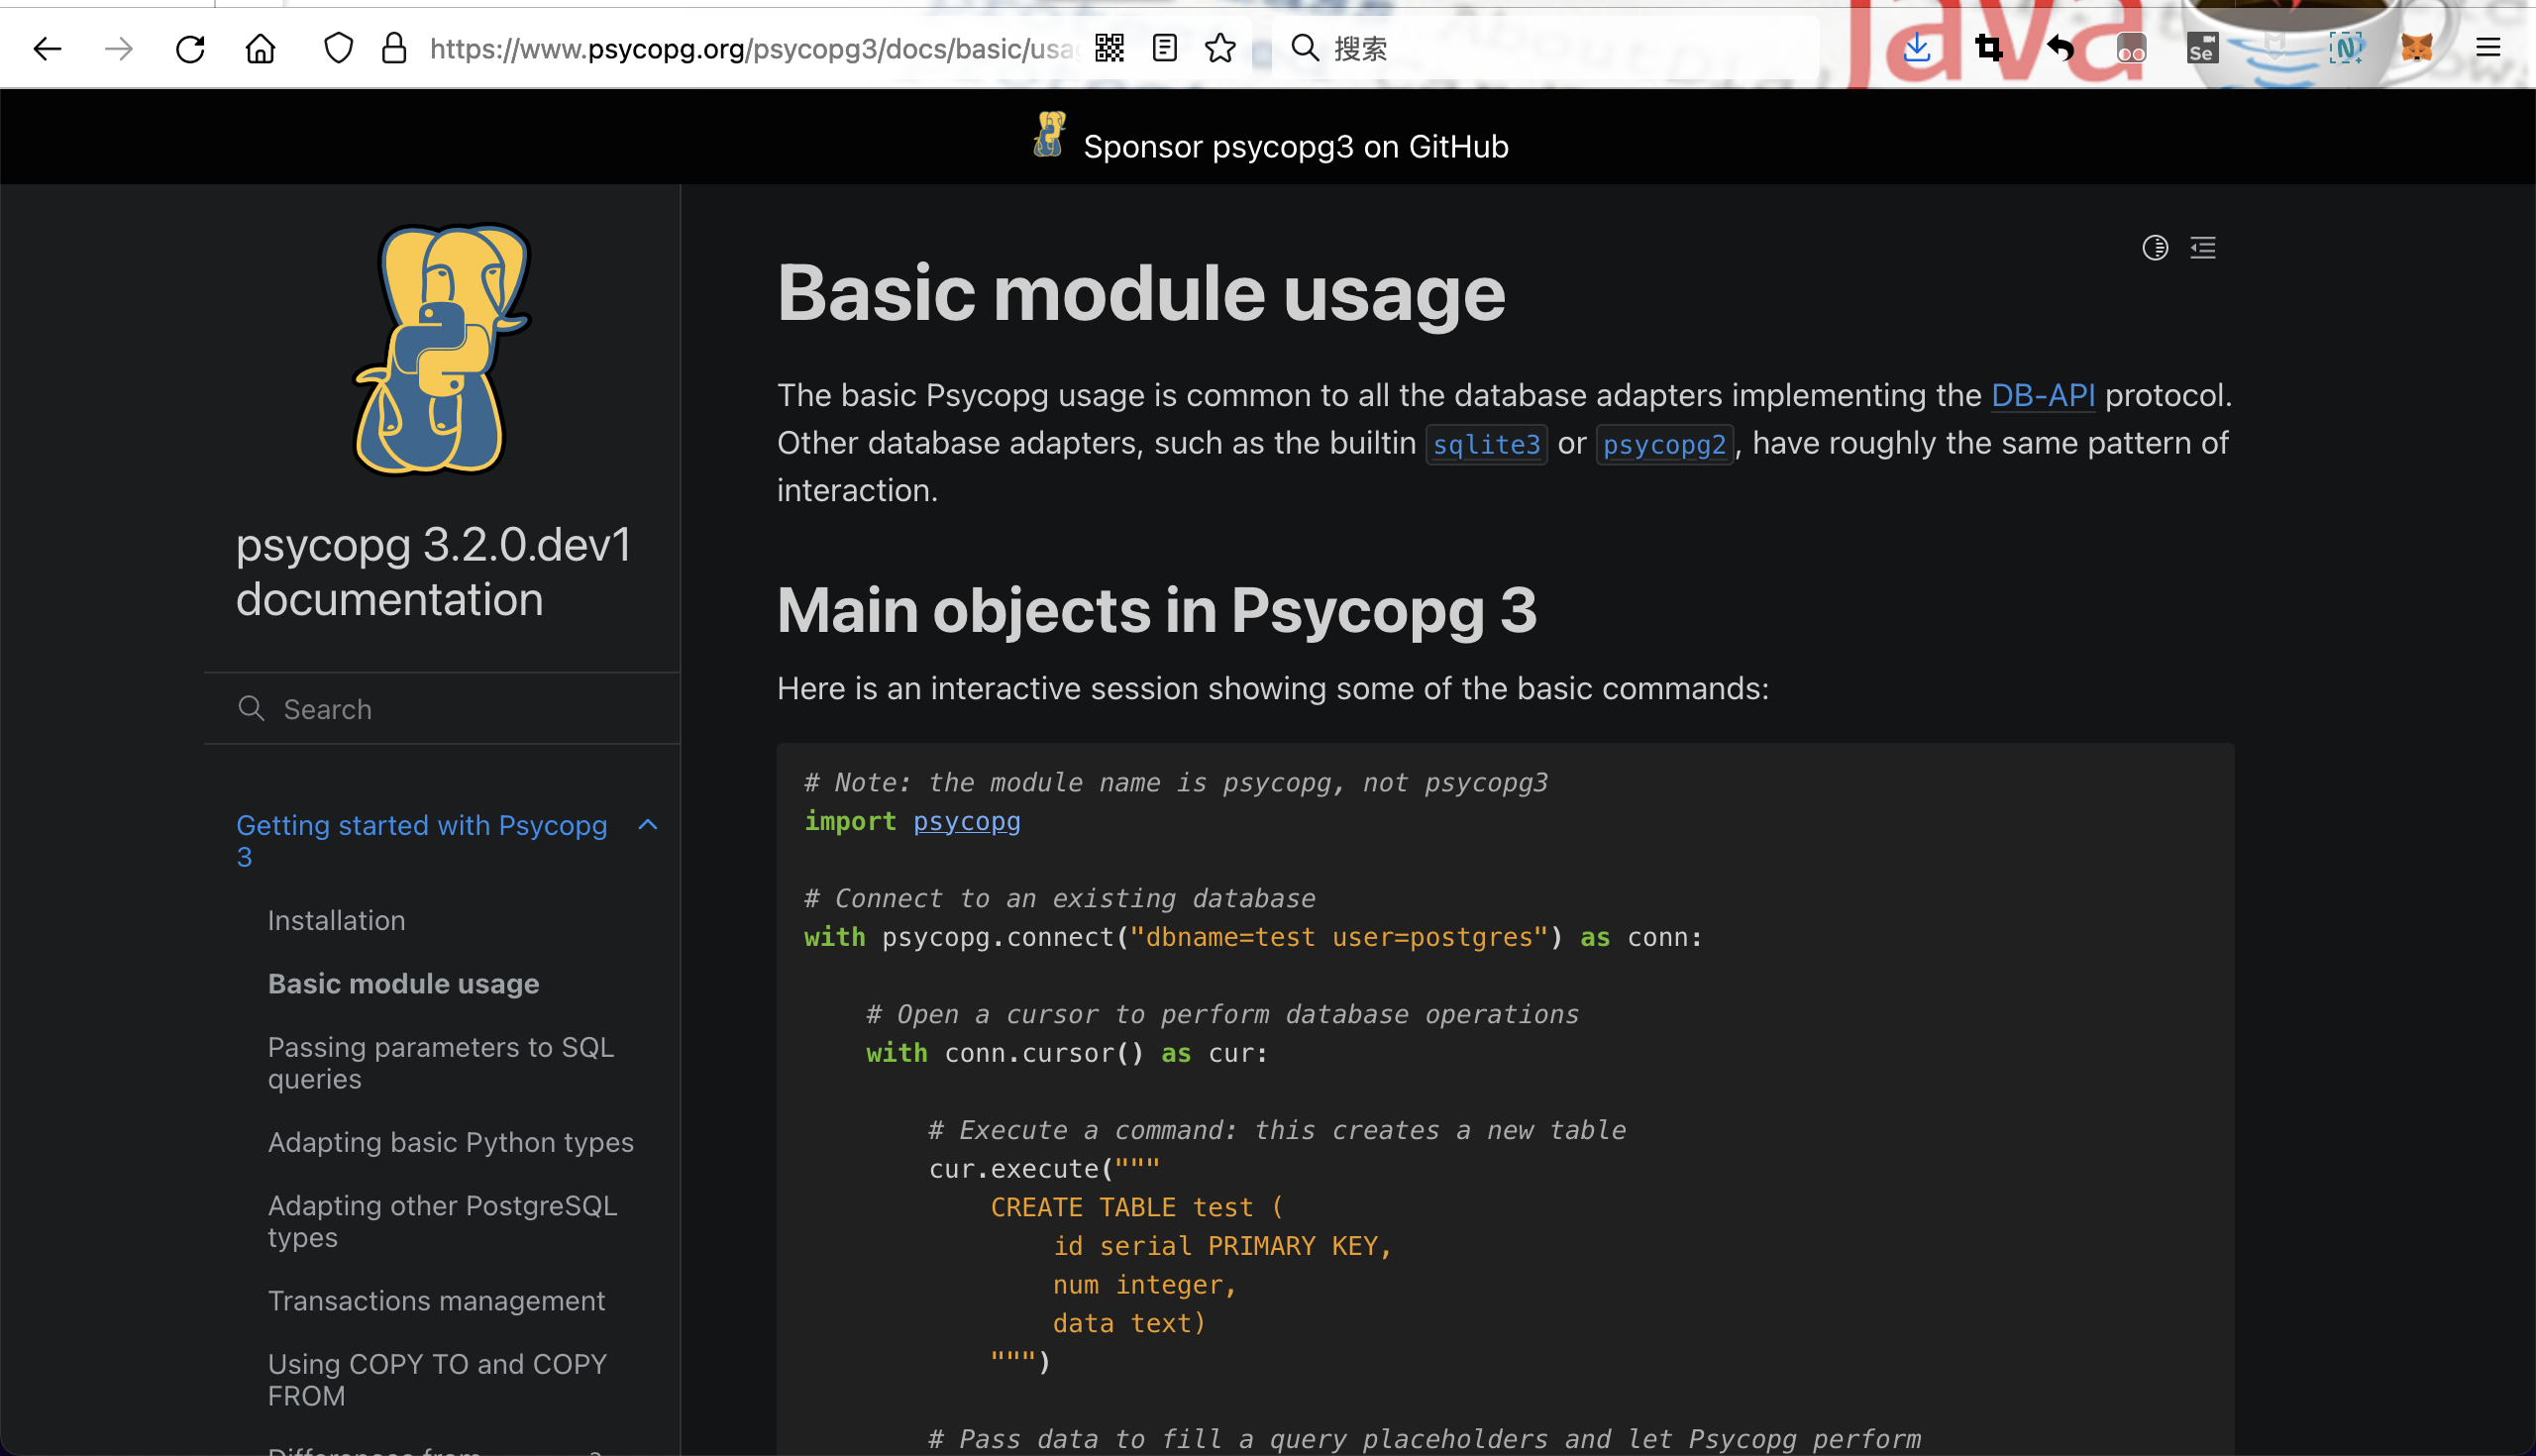Open the Selenium IDE extension icon
The image size is (2536, 1456).
point(2202,48)
